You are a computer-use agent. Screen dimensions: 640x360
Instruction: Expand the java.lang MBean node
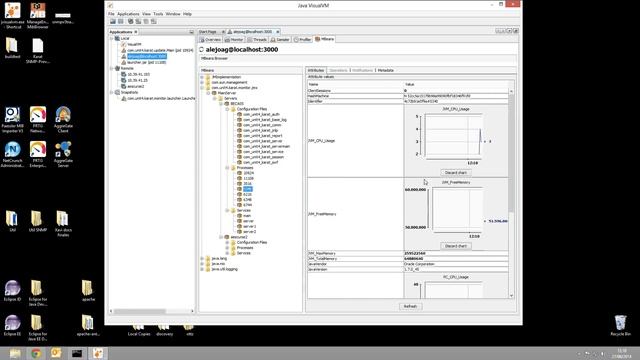(202, 258)
